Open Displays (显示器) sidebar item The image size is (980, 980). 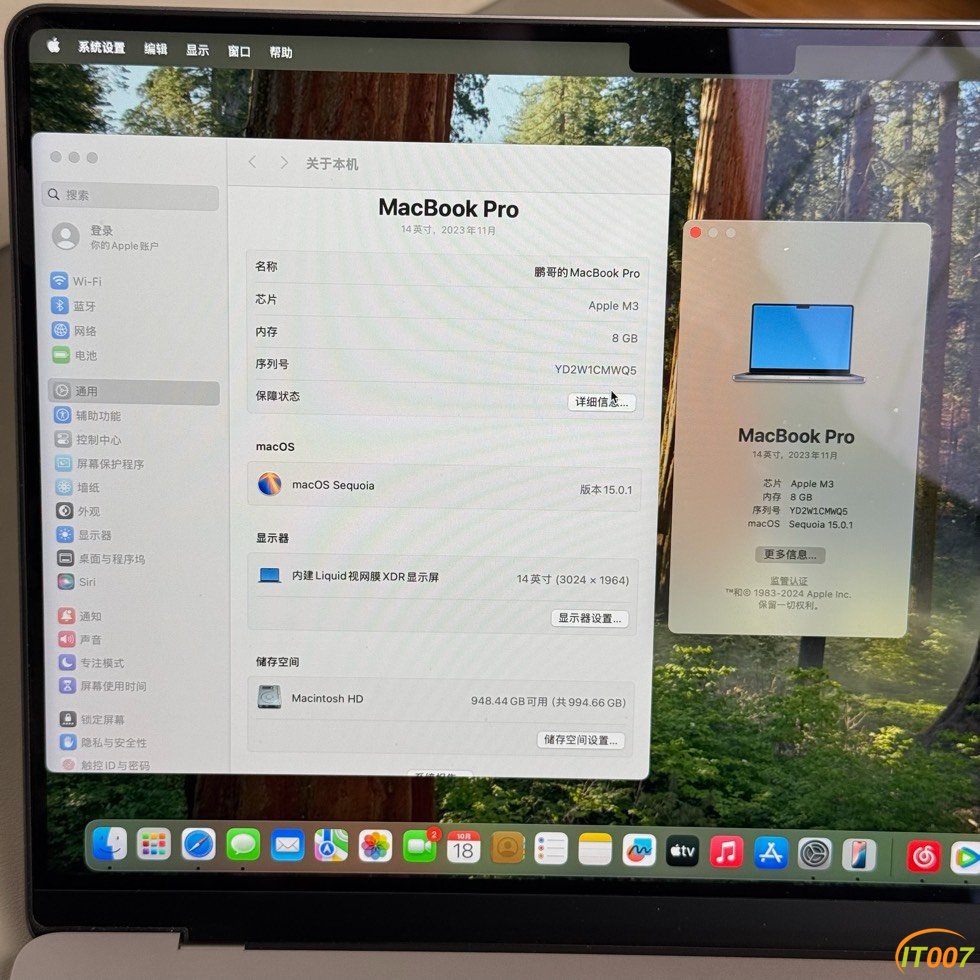tap(84, 534)
